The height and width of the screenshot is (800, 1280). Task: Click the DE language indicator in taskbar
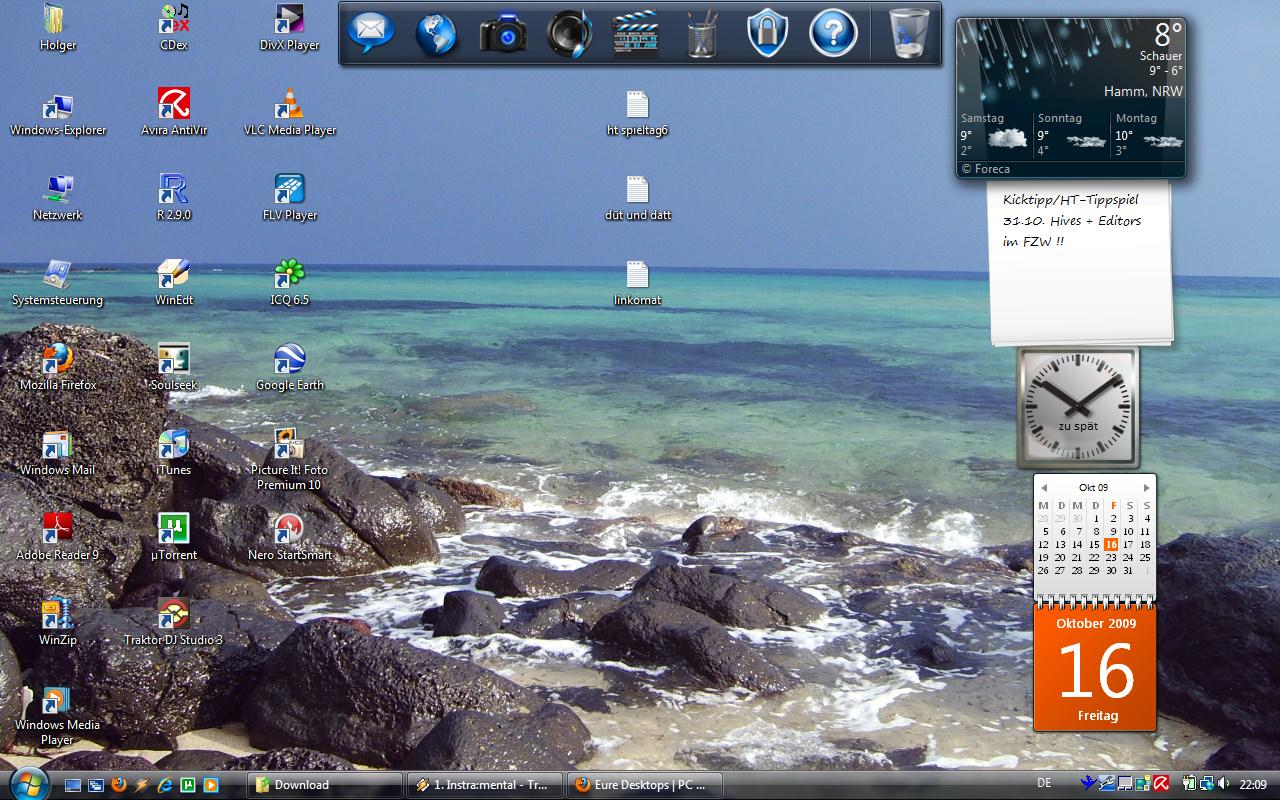click(1044, 784)
